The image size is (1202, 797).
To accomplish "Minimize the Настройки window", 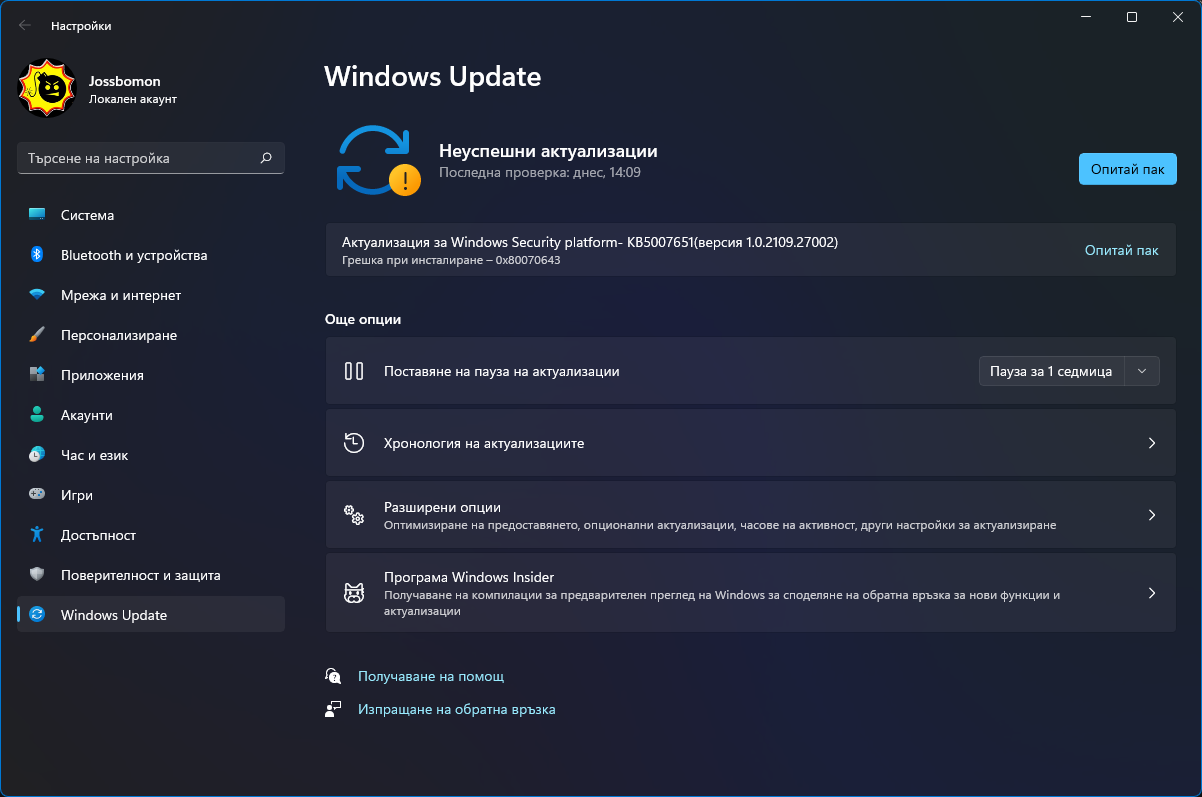I will (x=1086, y=17).
